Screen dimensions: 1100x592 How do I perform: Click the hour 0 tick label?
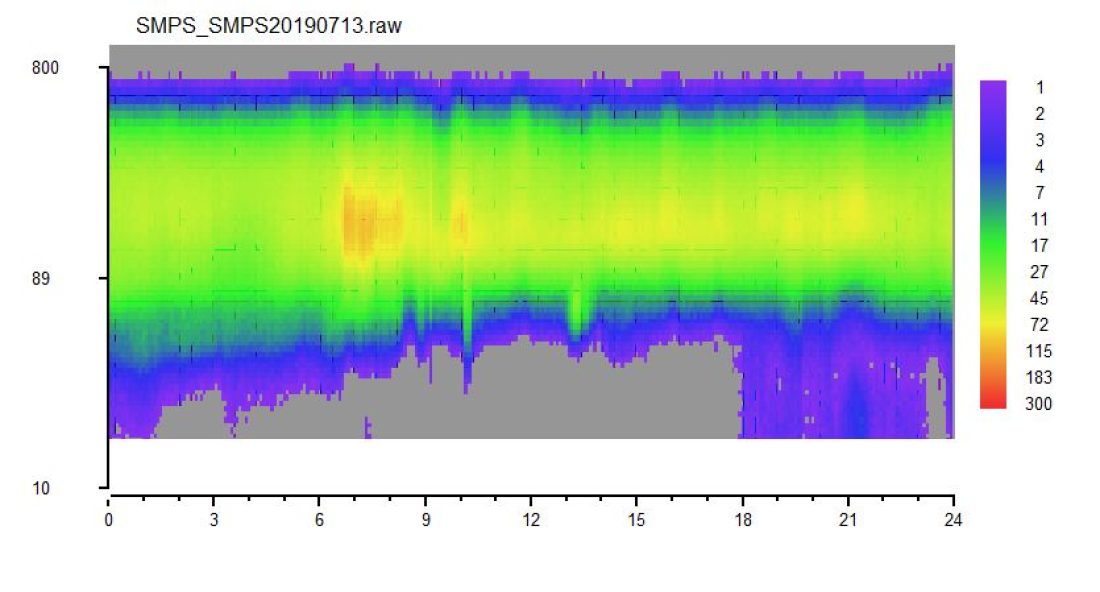109,520
